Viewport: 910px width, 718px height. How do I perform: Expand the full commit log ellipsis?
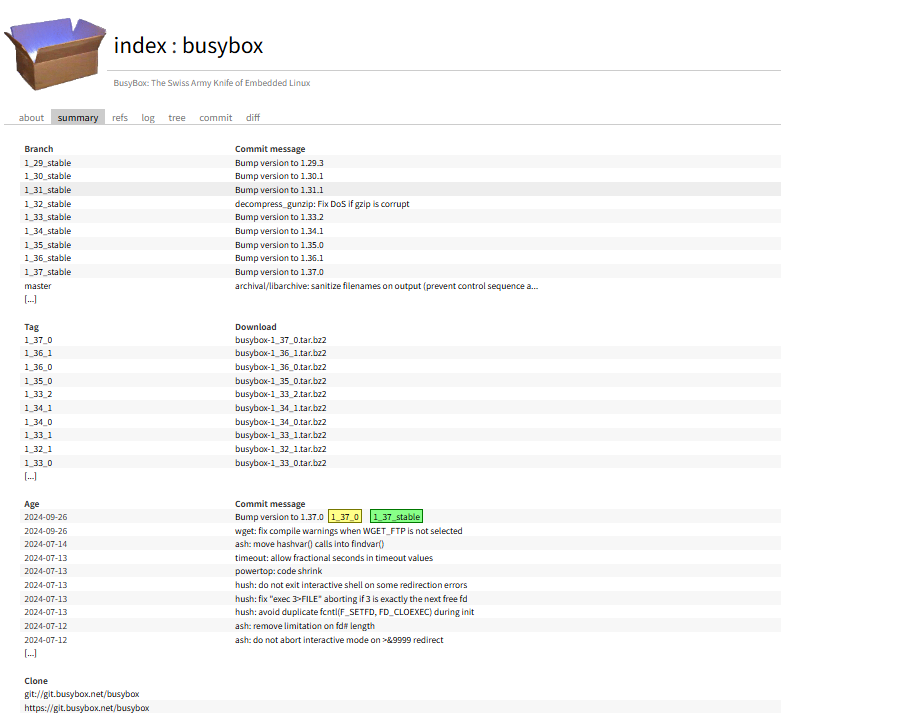30,653
